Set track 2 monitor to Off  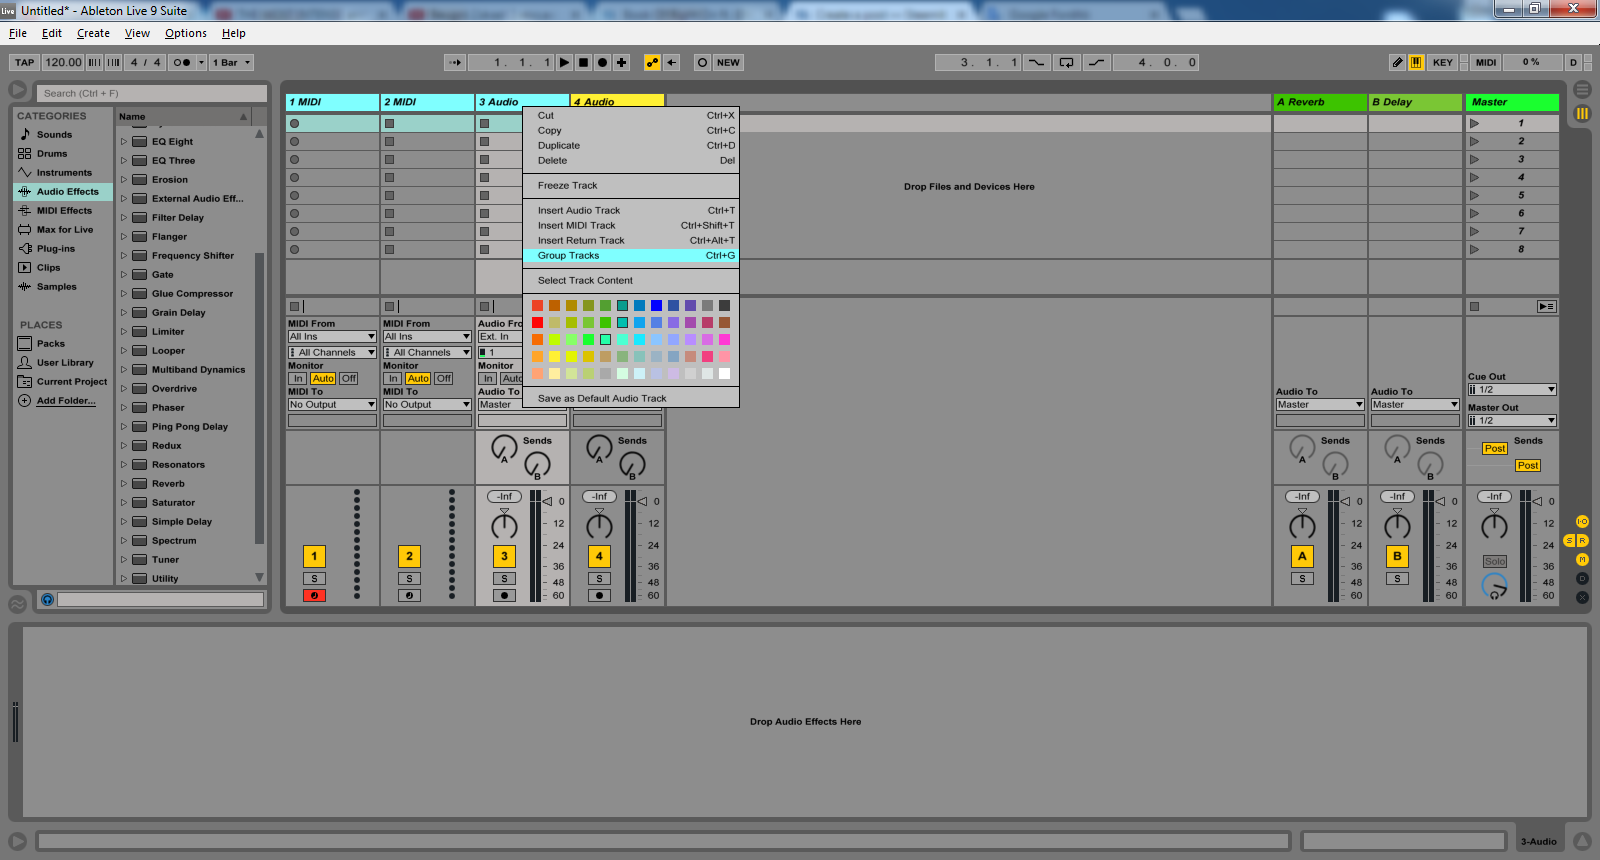pos(443,379)
